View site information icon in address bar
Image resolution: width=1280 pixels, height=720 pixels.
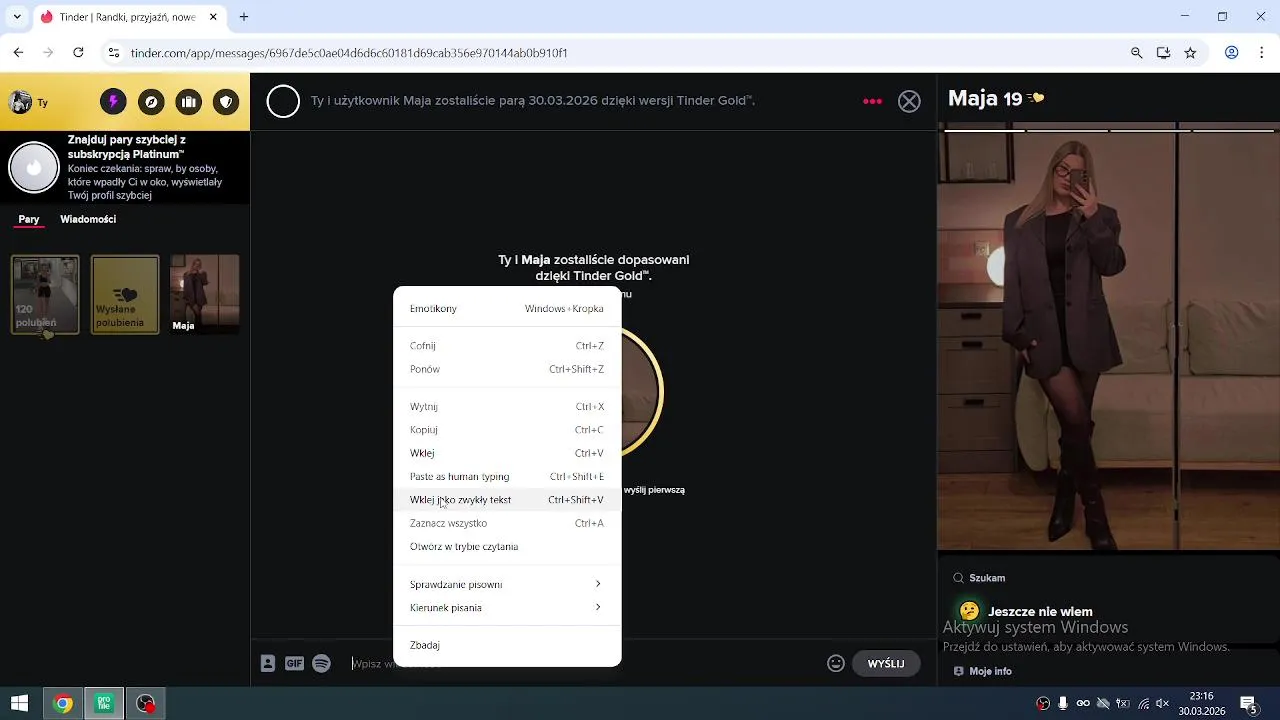pos(114,53)
